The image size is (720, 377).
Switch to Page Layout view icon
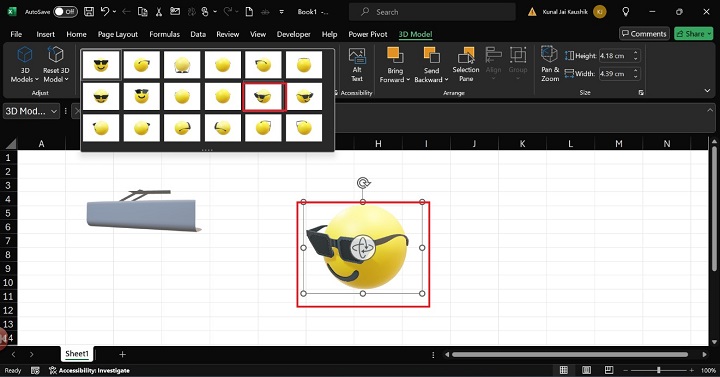(586, 370)
